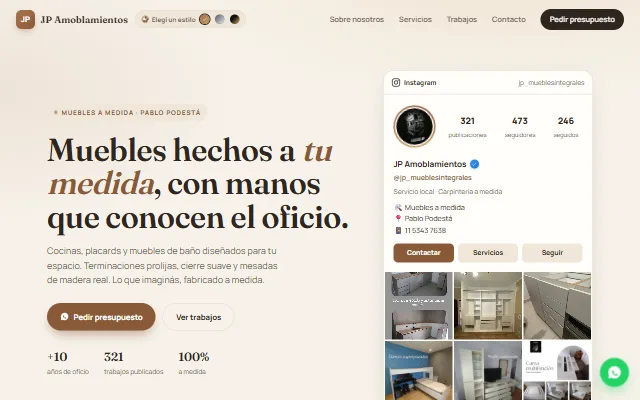The height and width of the screenshot is (400, 640).
Task: Select the brown wood style swatch
Action: pyautogui.click(x=204, y=19)
